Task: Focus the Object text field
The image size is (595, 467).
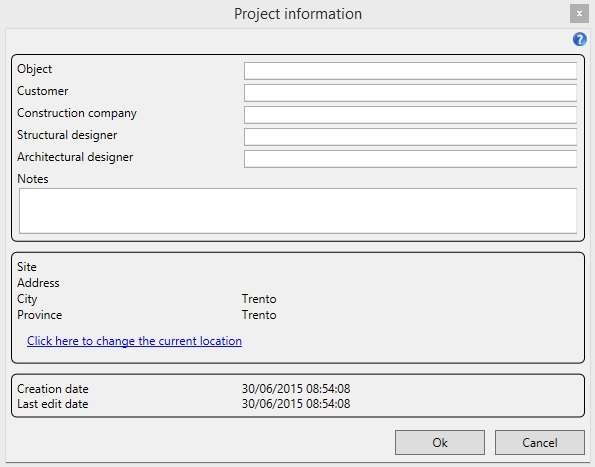Action: point(410,71)
